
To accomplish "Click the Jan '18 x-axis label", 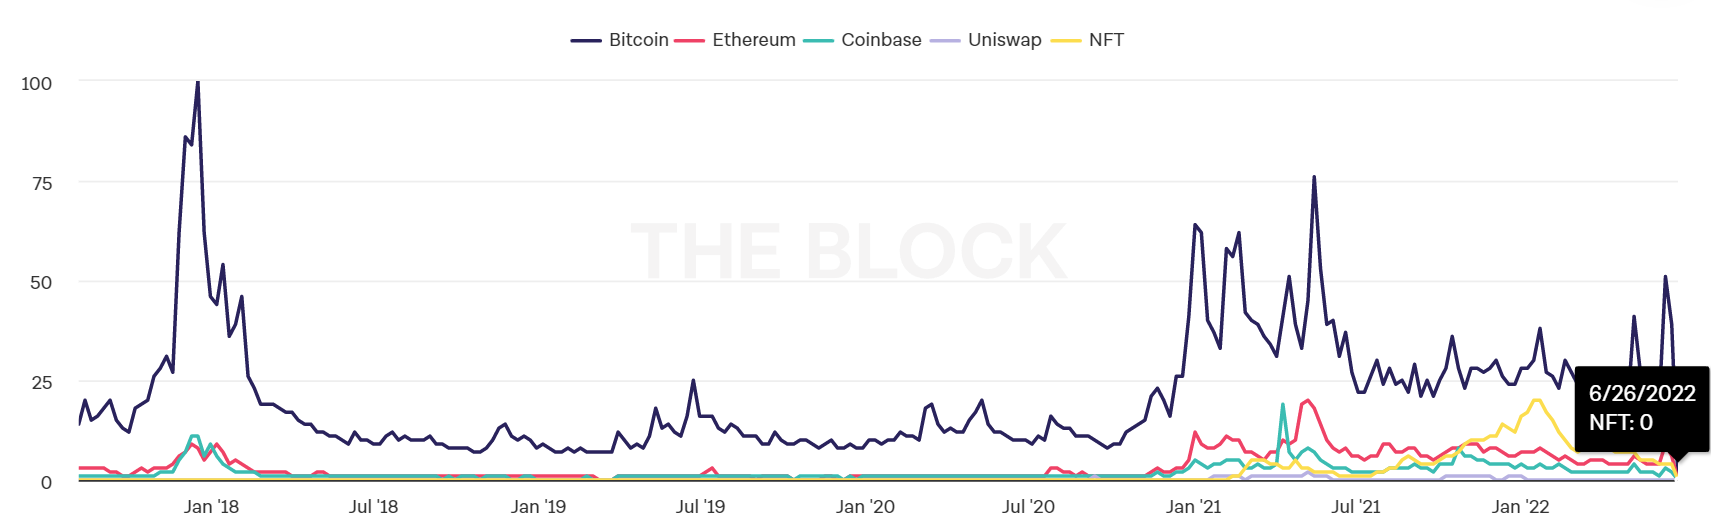I will click(211, 507).
